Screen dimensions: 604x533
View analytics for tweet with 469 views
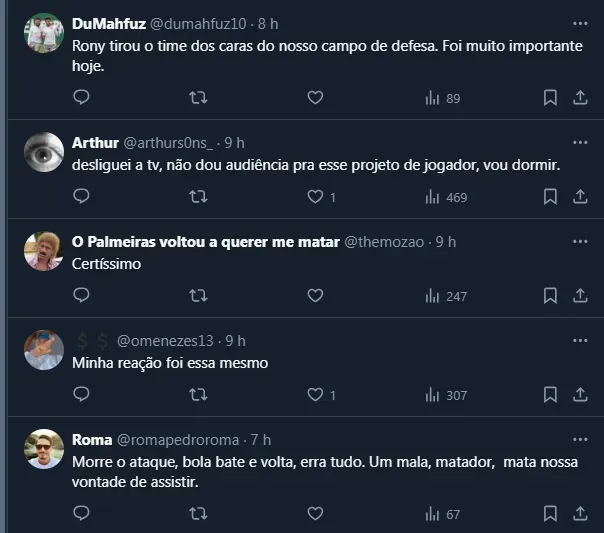[x=446, y=197]
